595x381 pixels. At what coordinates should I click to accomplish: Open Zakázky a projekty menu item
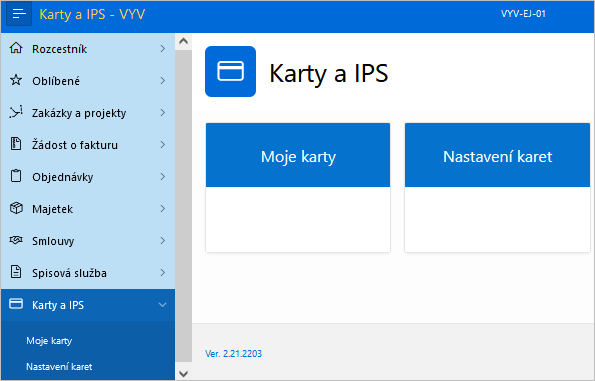[x=88, y=113]
